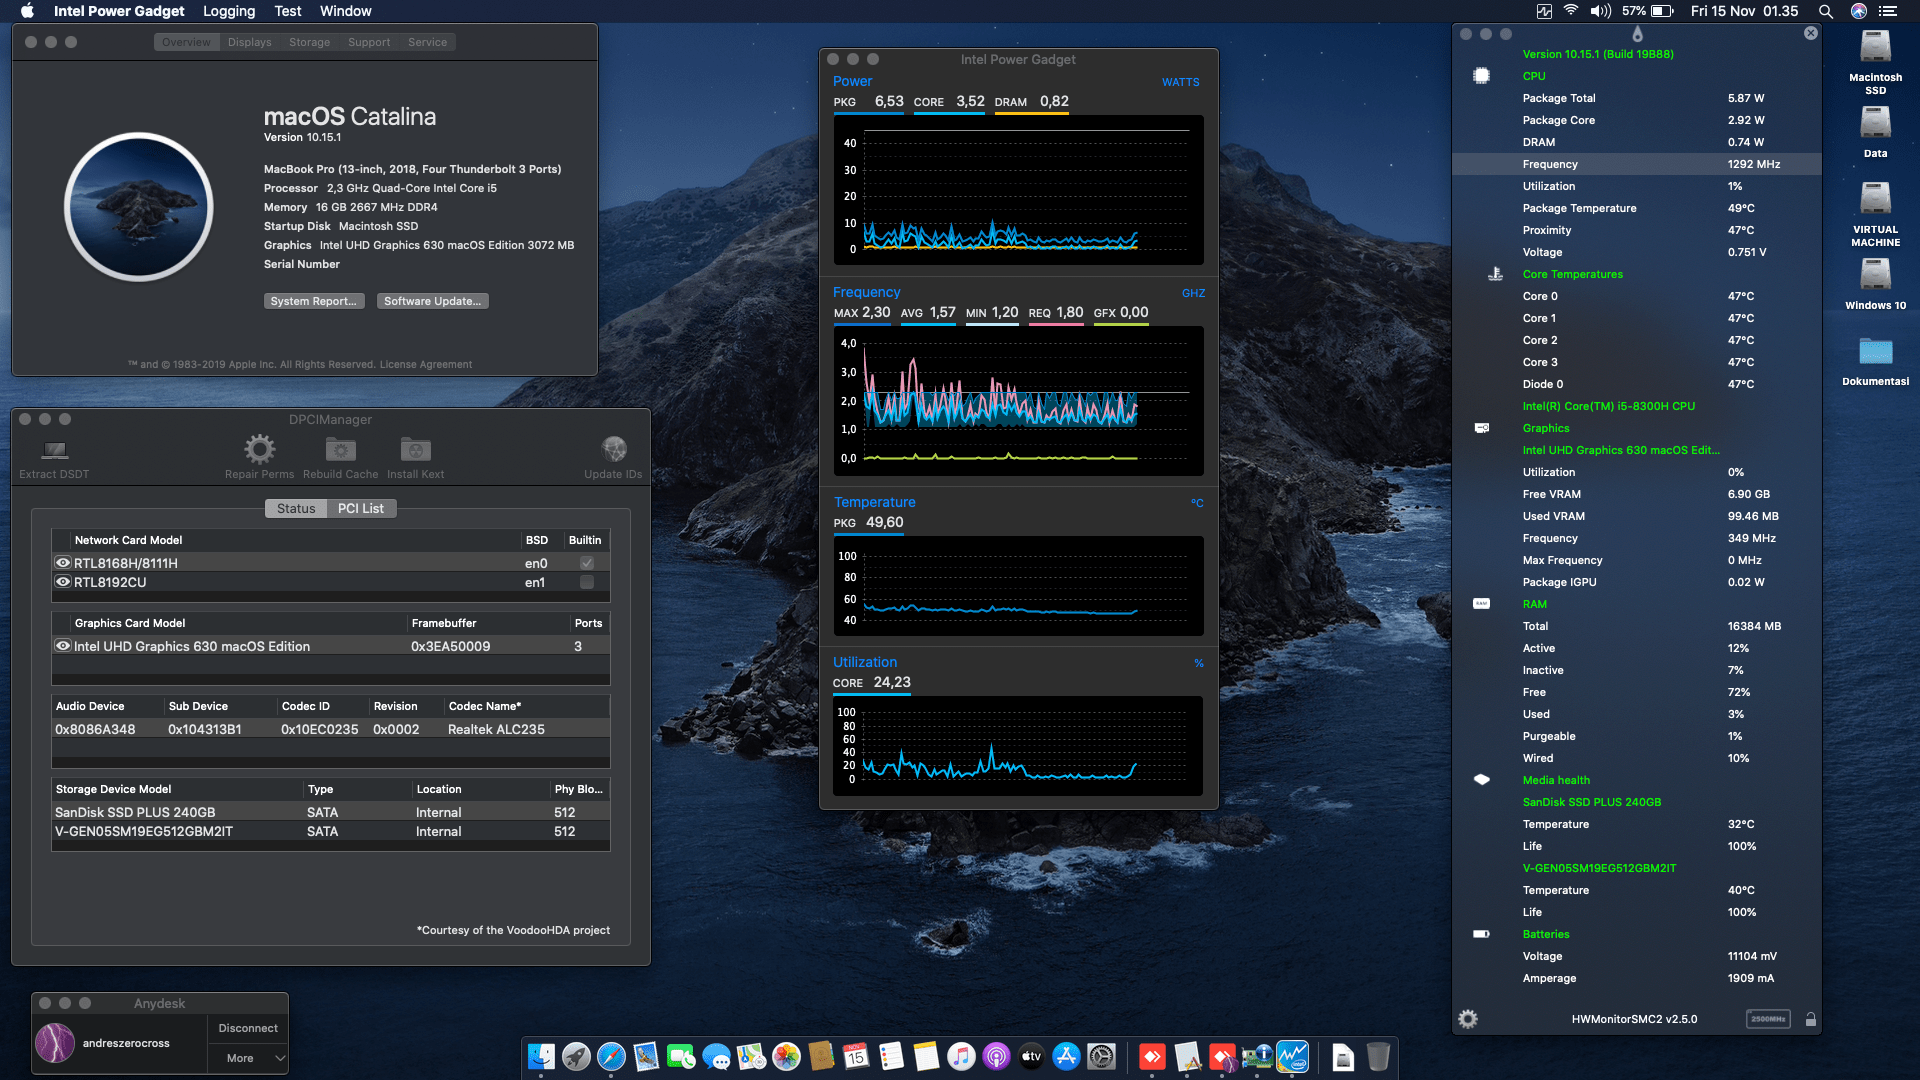
Task: Click RAM section icon in HWMonitor
Action: 1482,604
